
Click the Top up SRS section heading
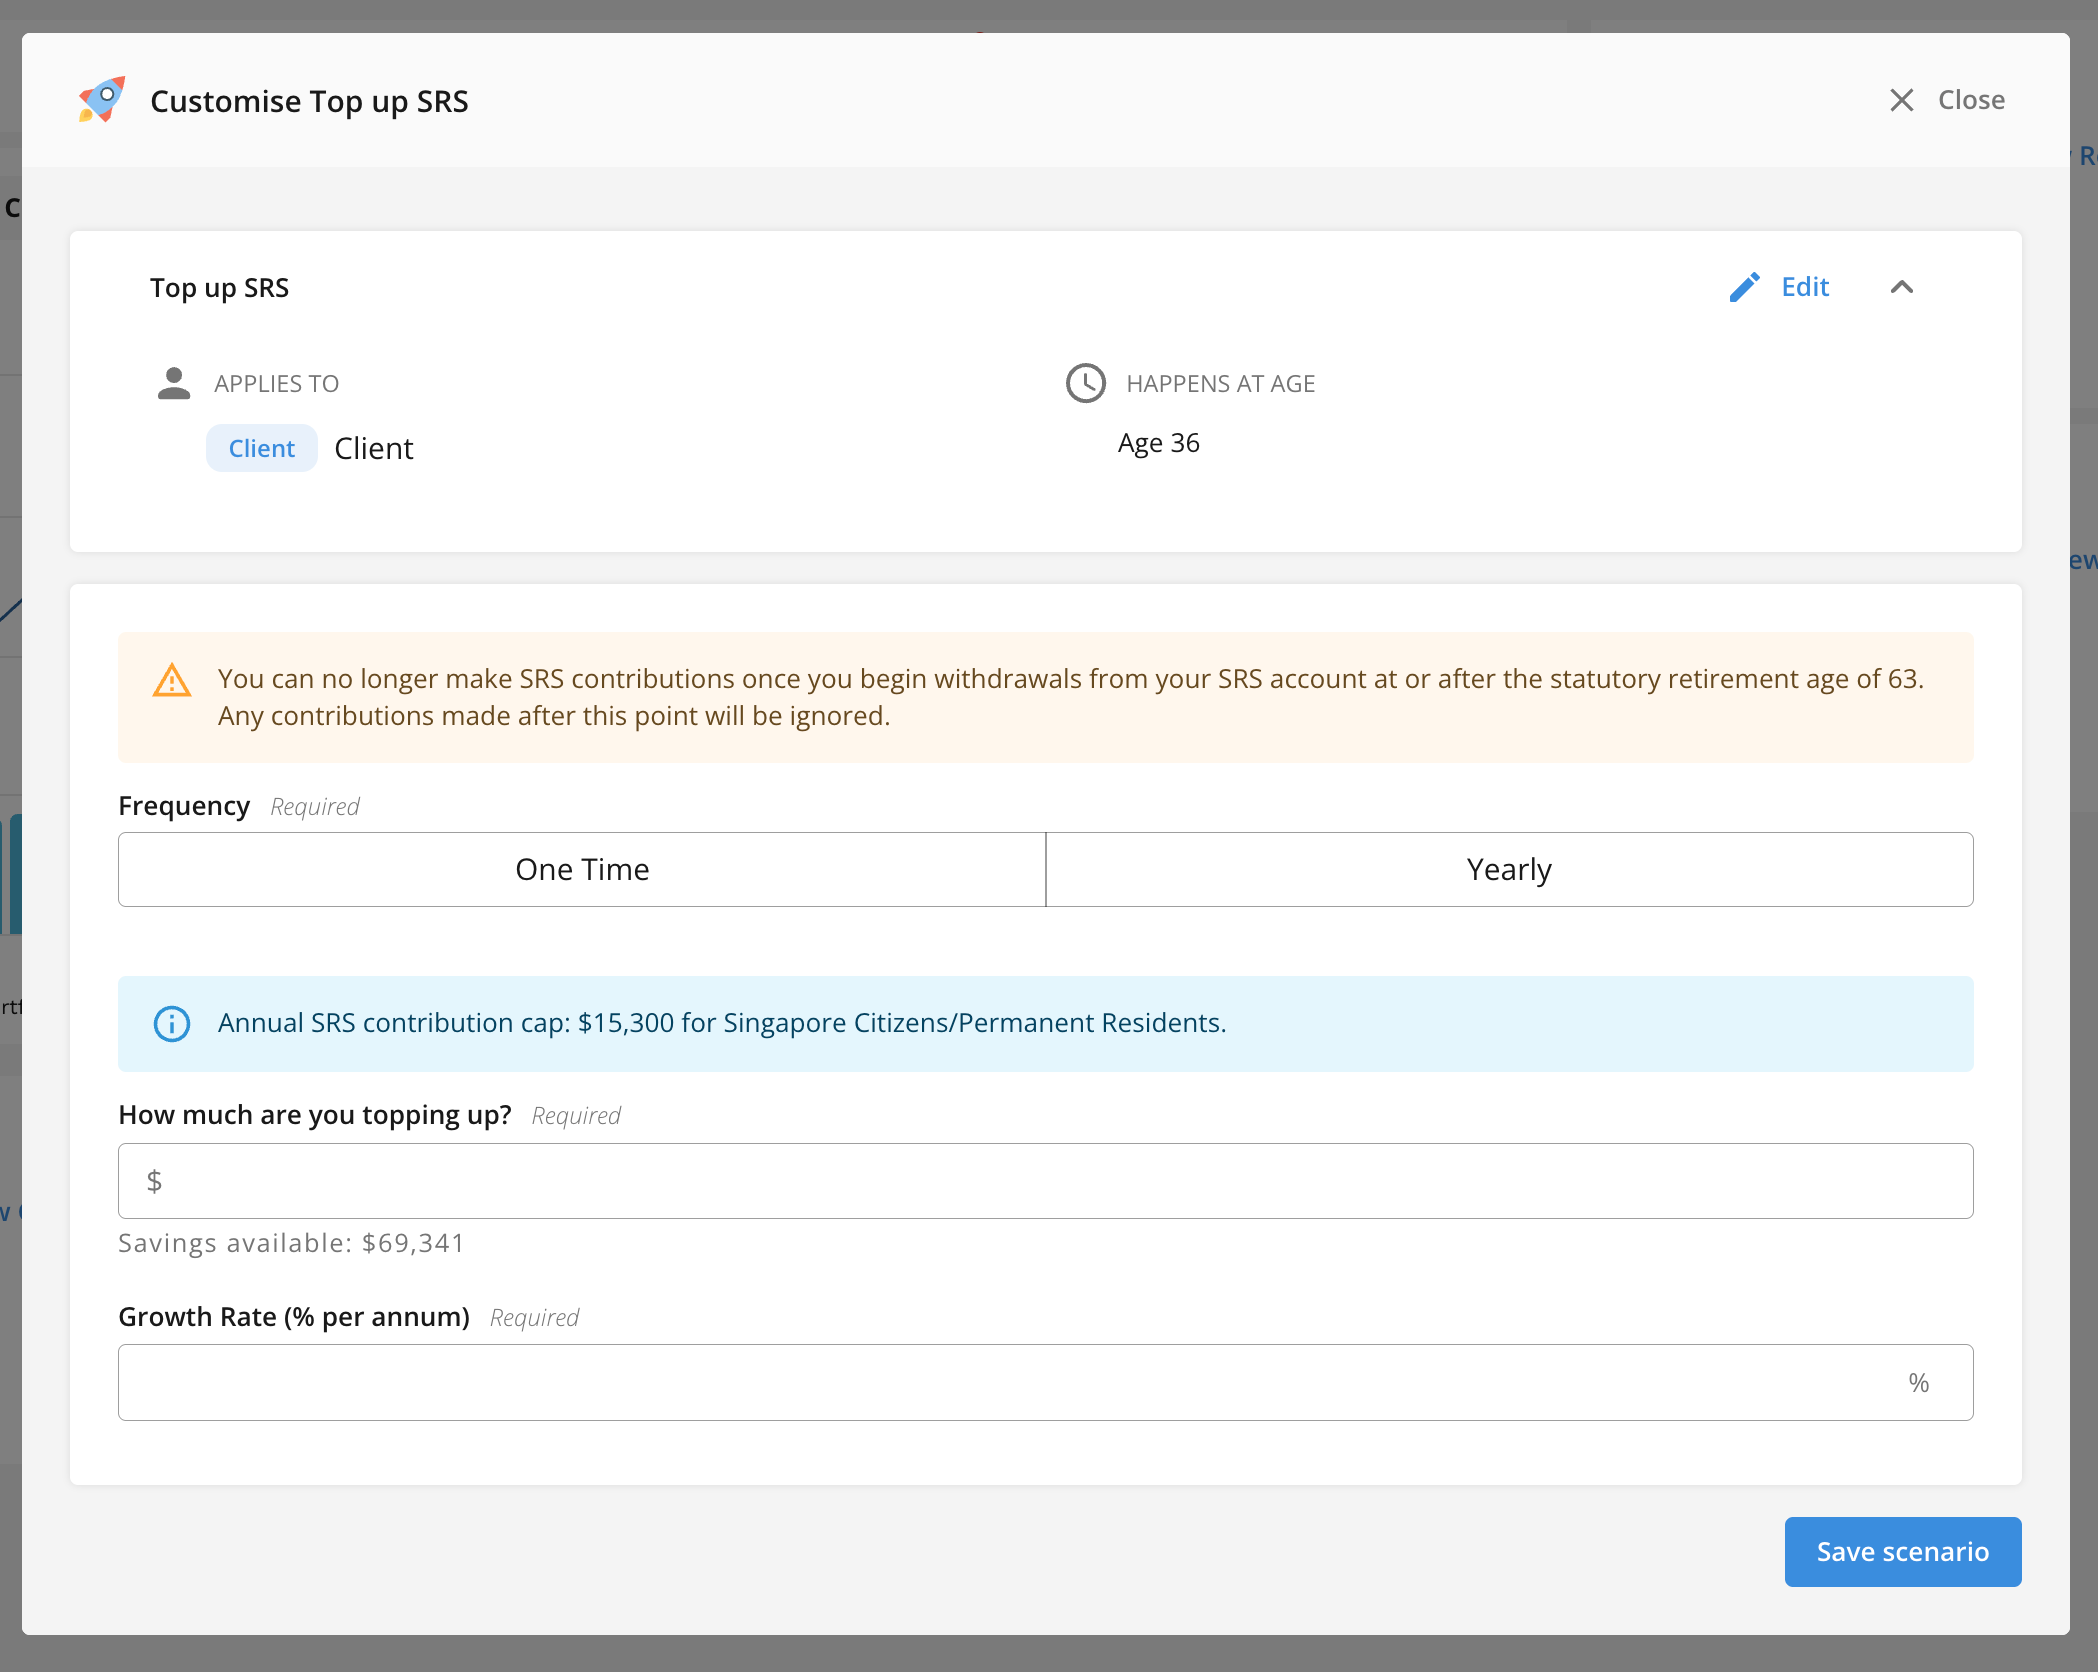coord(219,288)
